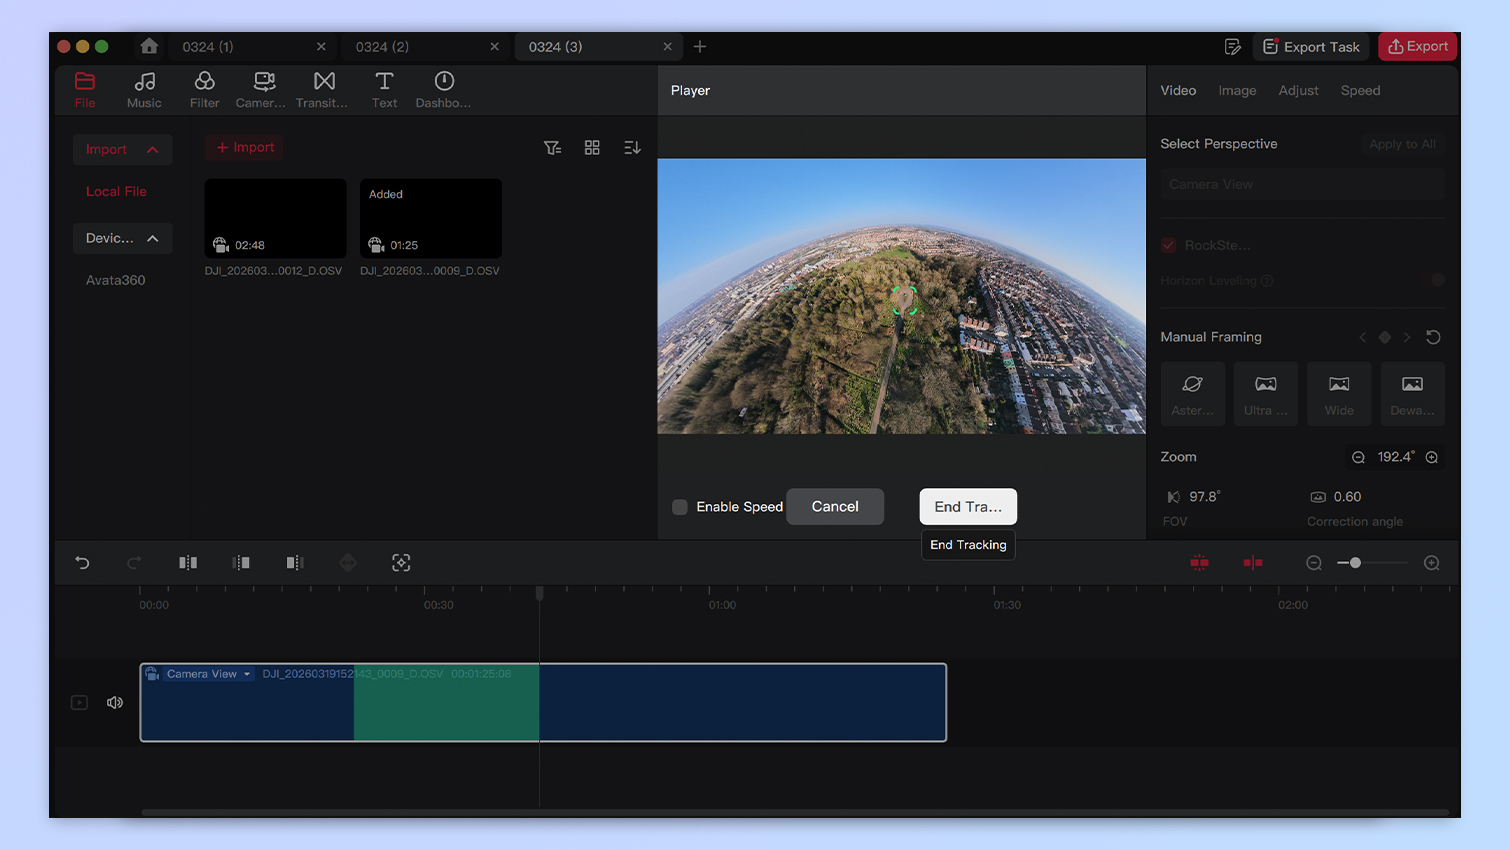Open the Music panel
1510x850 pixels.
click(144, 90)
